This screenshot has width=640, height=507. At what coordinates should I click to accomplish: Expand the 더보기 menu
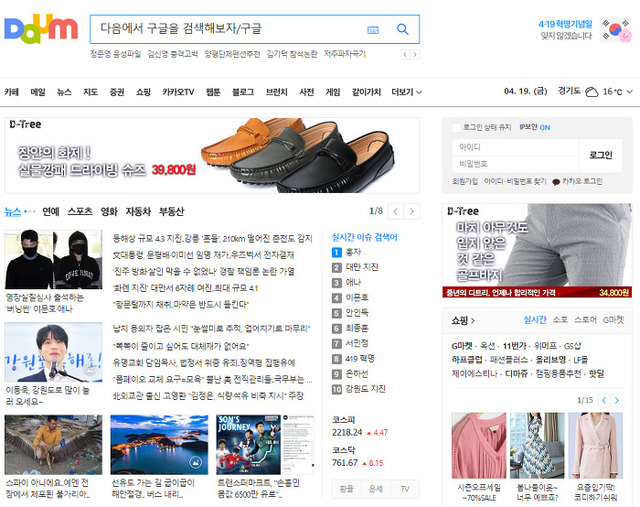[x=405, y=92]
